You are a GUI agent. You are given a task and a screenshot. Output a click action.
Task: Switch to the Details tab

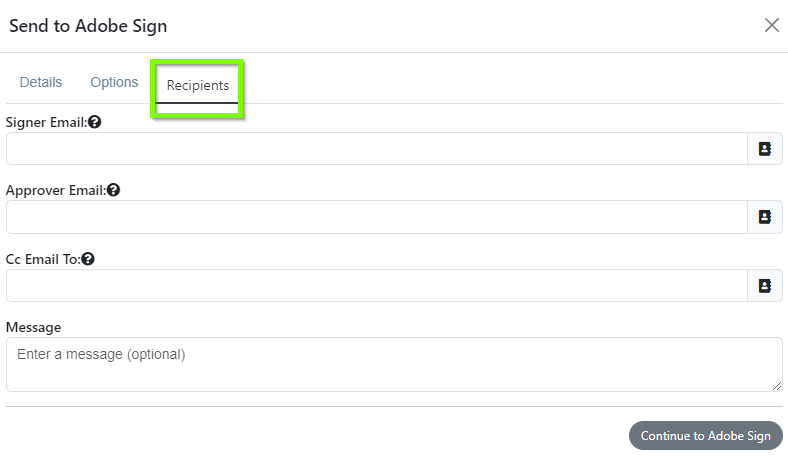(x=41, y=82)
